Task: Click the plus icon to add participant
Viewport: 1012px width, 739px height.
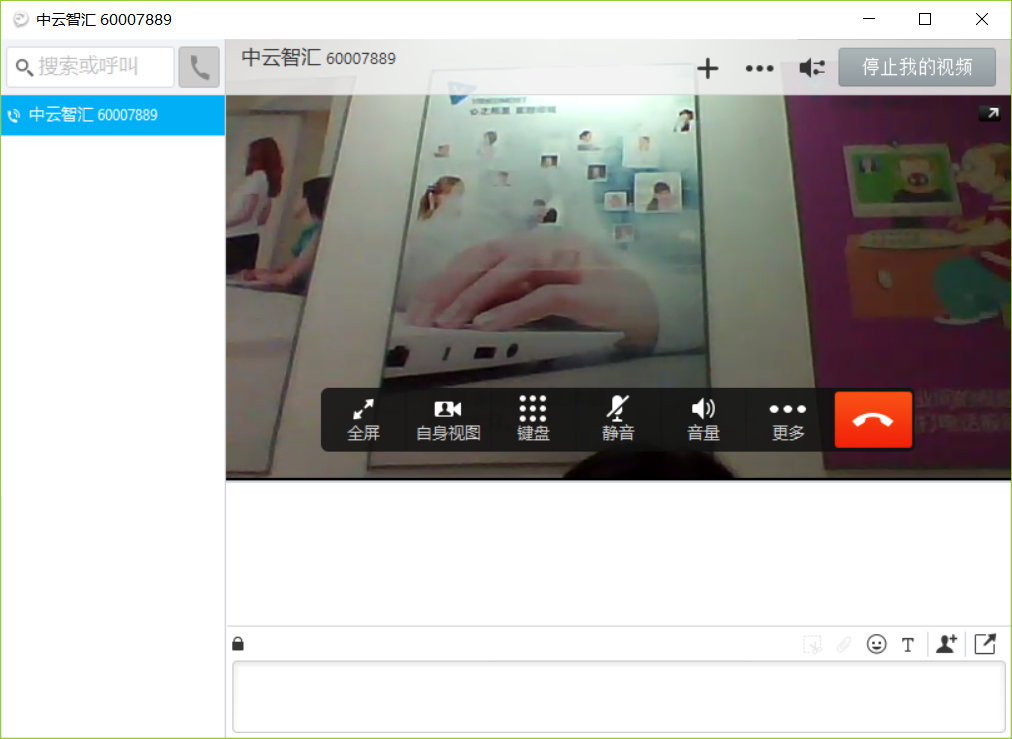Action: [708, 68]
